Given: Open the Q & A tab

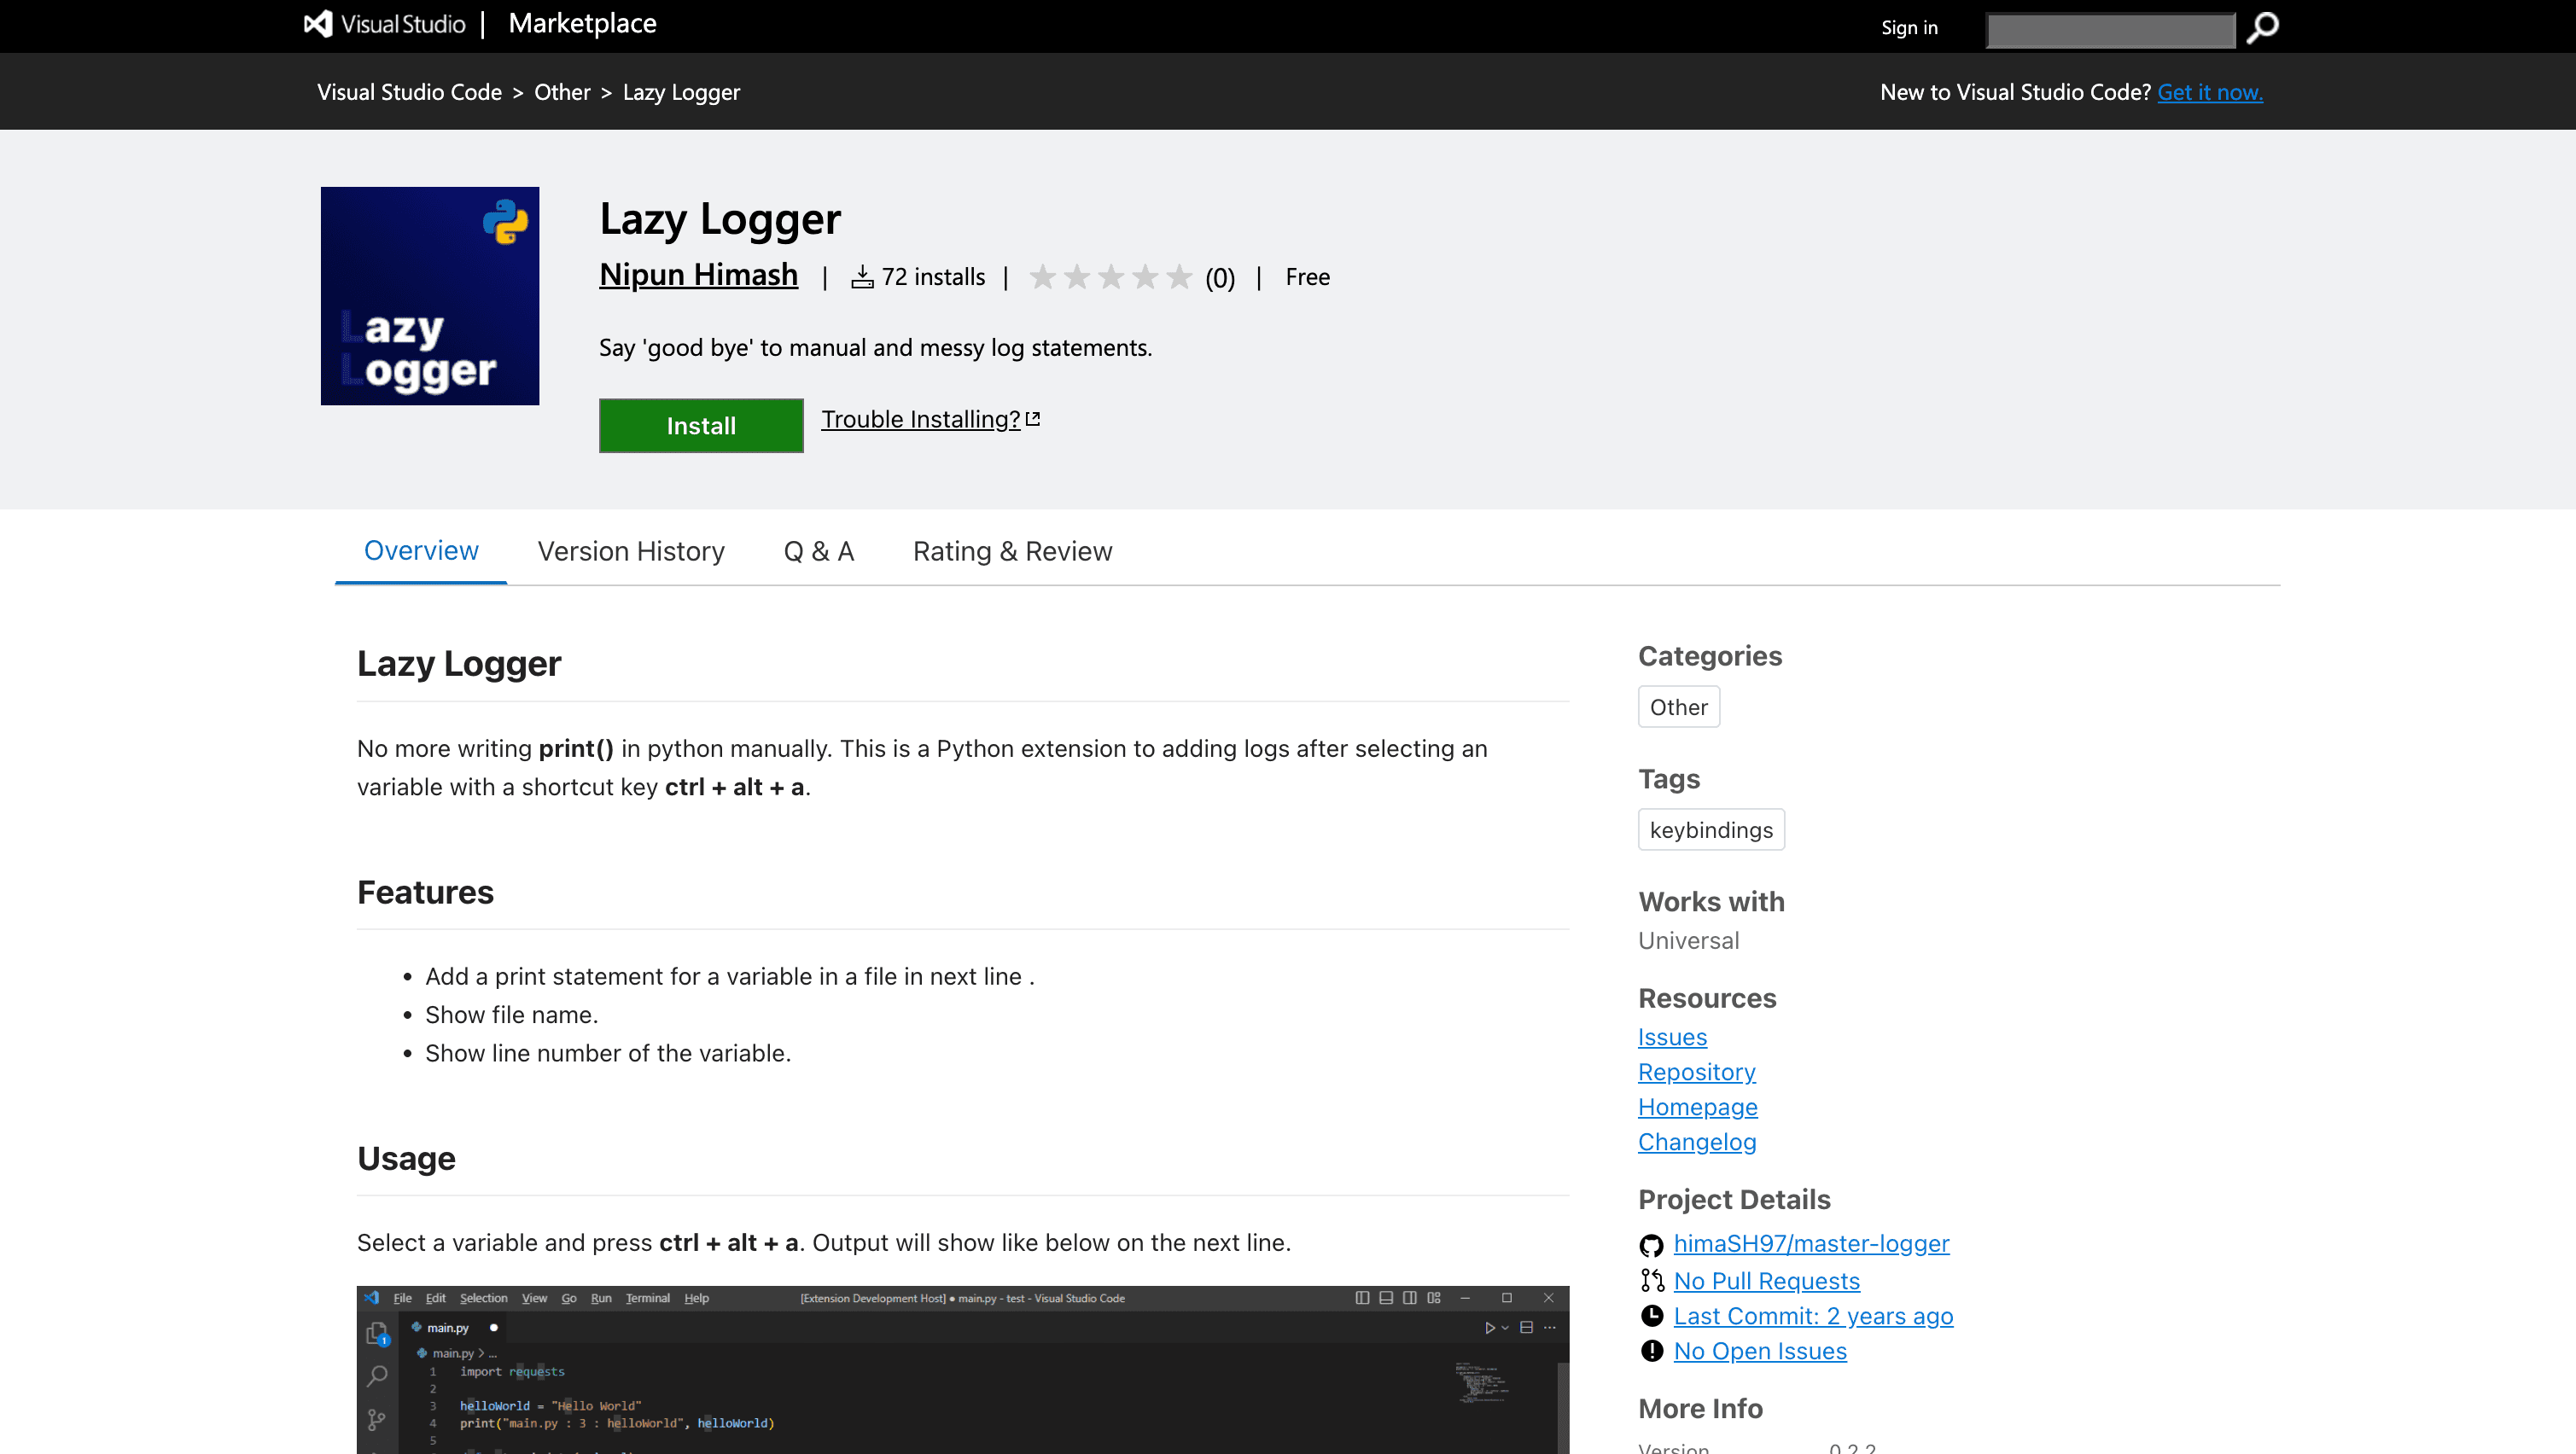Looking at the screenshot, I should point(818,550).
